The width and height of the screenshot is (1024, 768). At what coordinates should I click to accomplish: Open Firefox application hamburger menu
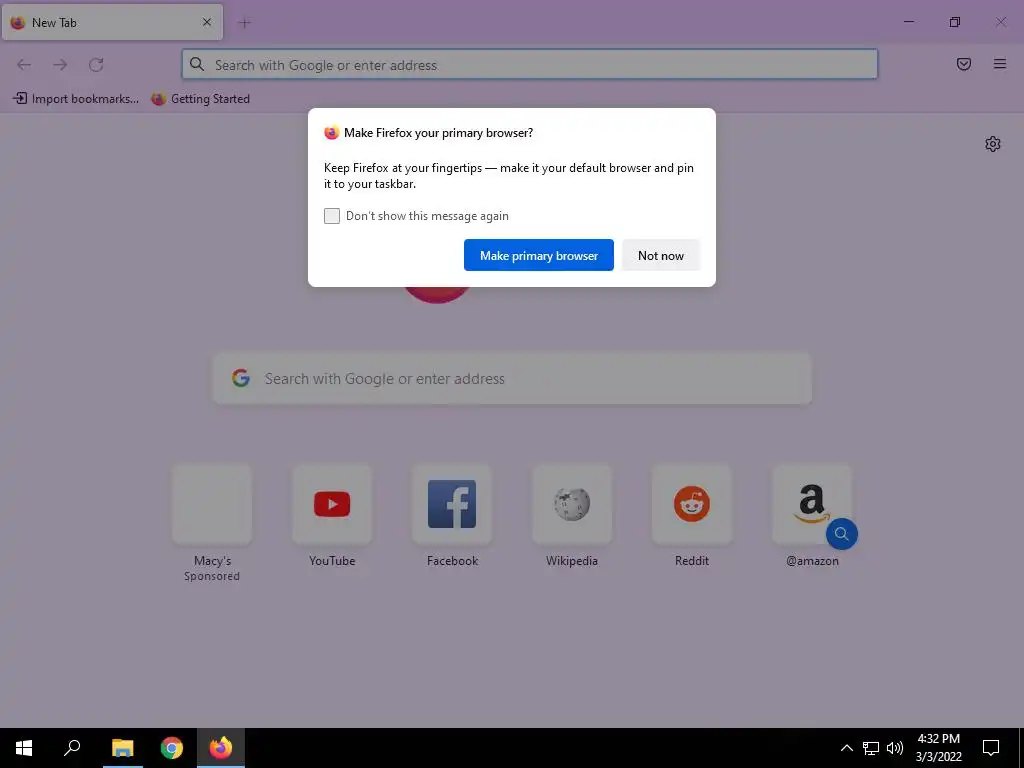point(1000,64)
